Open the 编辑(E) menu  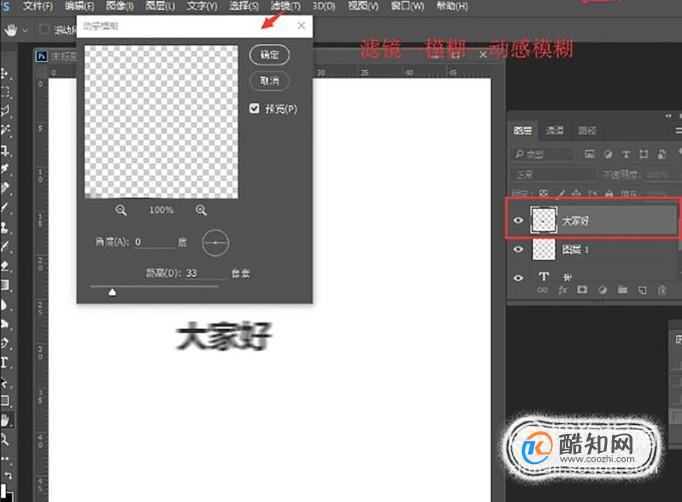[79, 6]
